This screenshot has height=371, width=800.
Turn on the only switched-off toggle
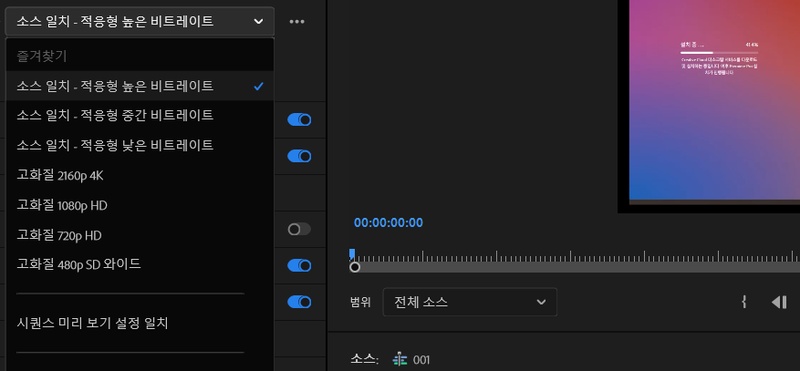click(299, 229)
